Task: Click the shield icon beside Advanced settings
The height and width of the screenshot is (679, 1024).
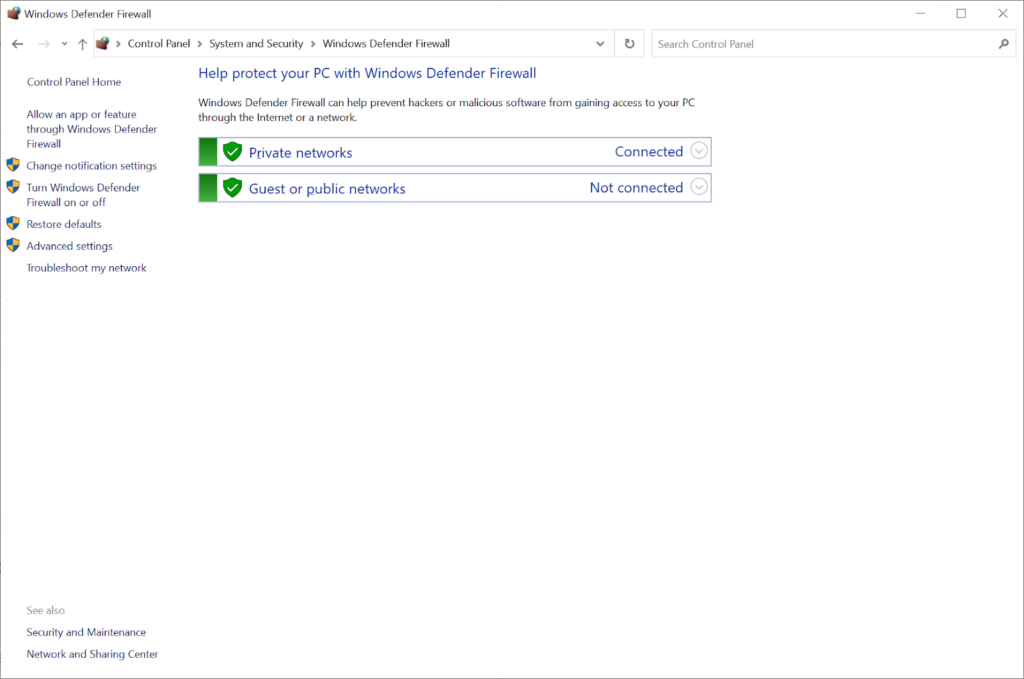Action: [12, 246]
